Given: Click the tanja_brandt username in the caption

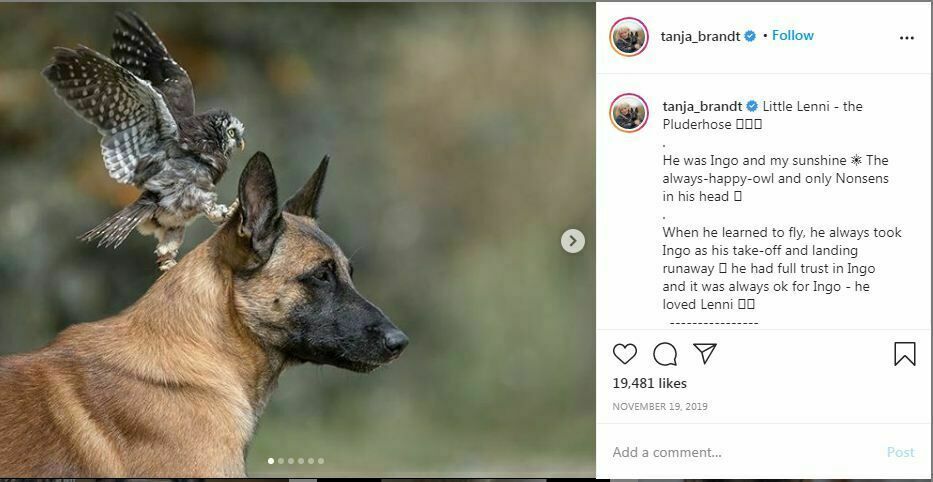Looking at the screenshot, I should click(x=702, y=106).
